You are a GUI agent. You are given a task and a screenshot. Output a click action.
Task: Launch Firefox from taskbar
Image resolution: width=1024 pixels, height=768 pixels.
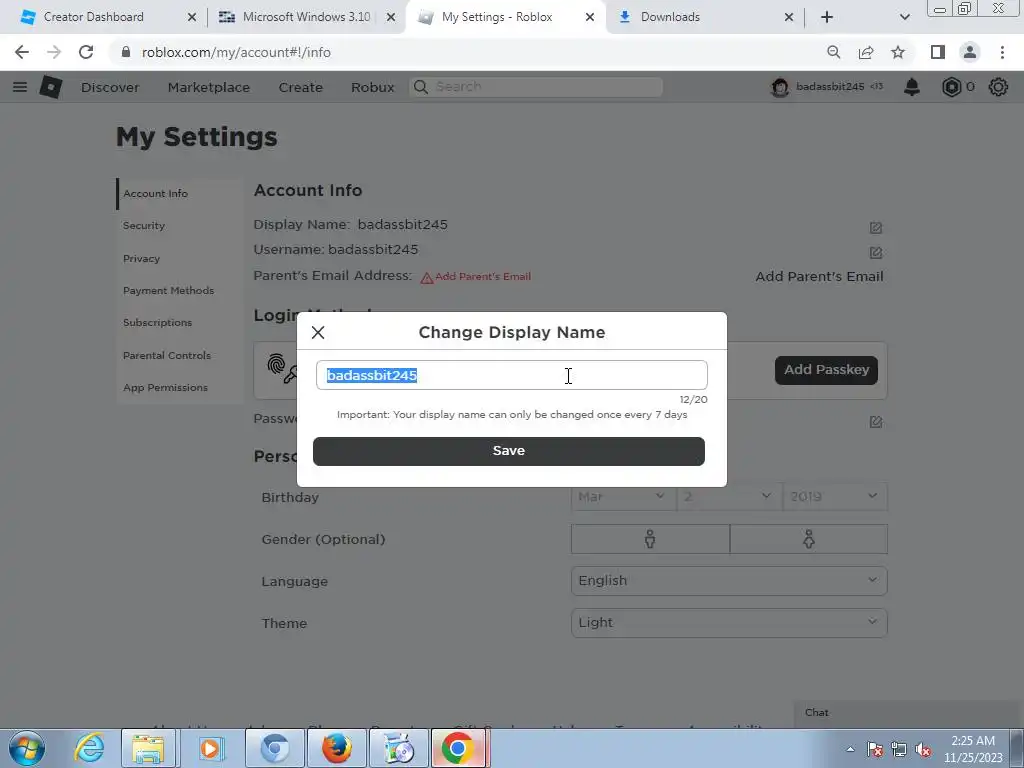337,748
